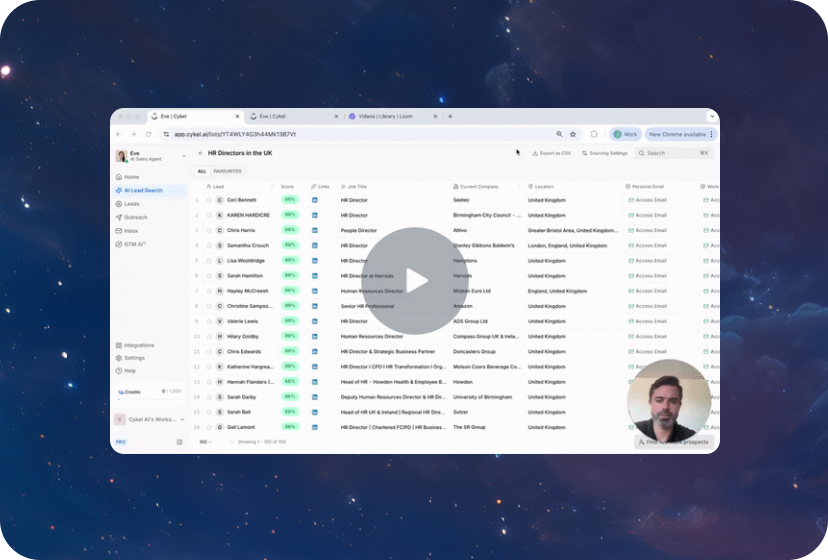Screen dimensions: 828x560
Task: Click the Search field in the list header
Action: point(673,153)
